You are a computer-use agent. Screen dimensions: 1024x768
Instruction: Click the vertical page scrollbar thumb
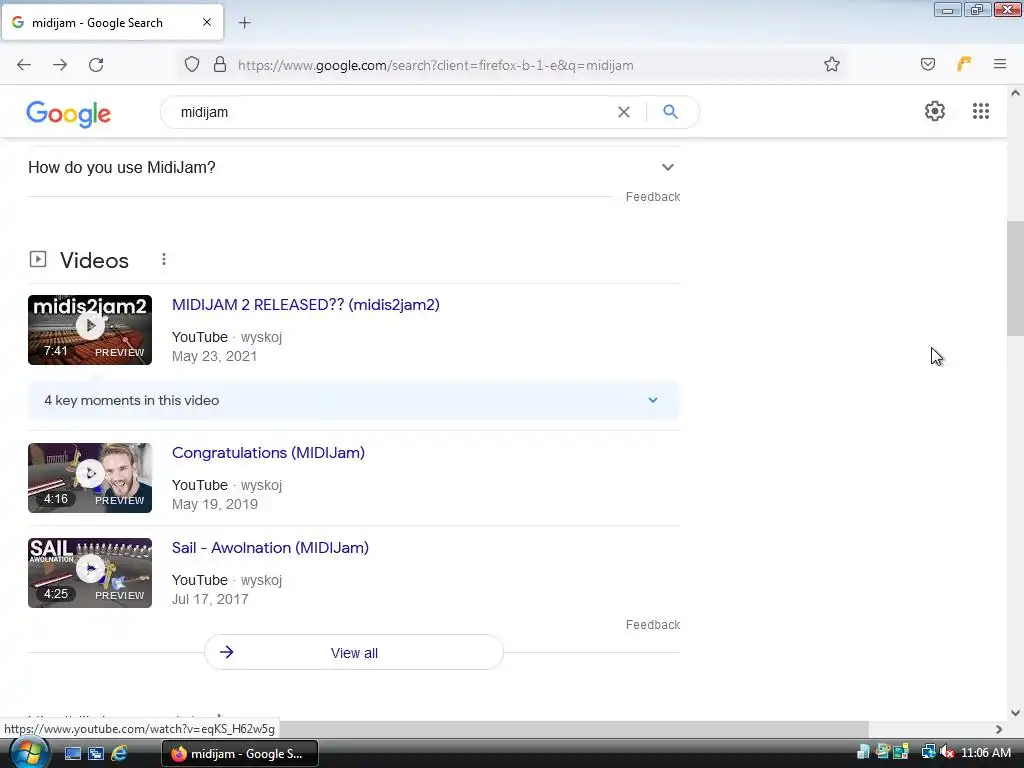(1015, 278)
